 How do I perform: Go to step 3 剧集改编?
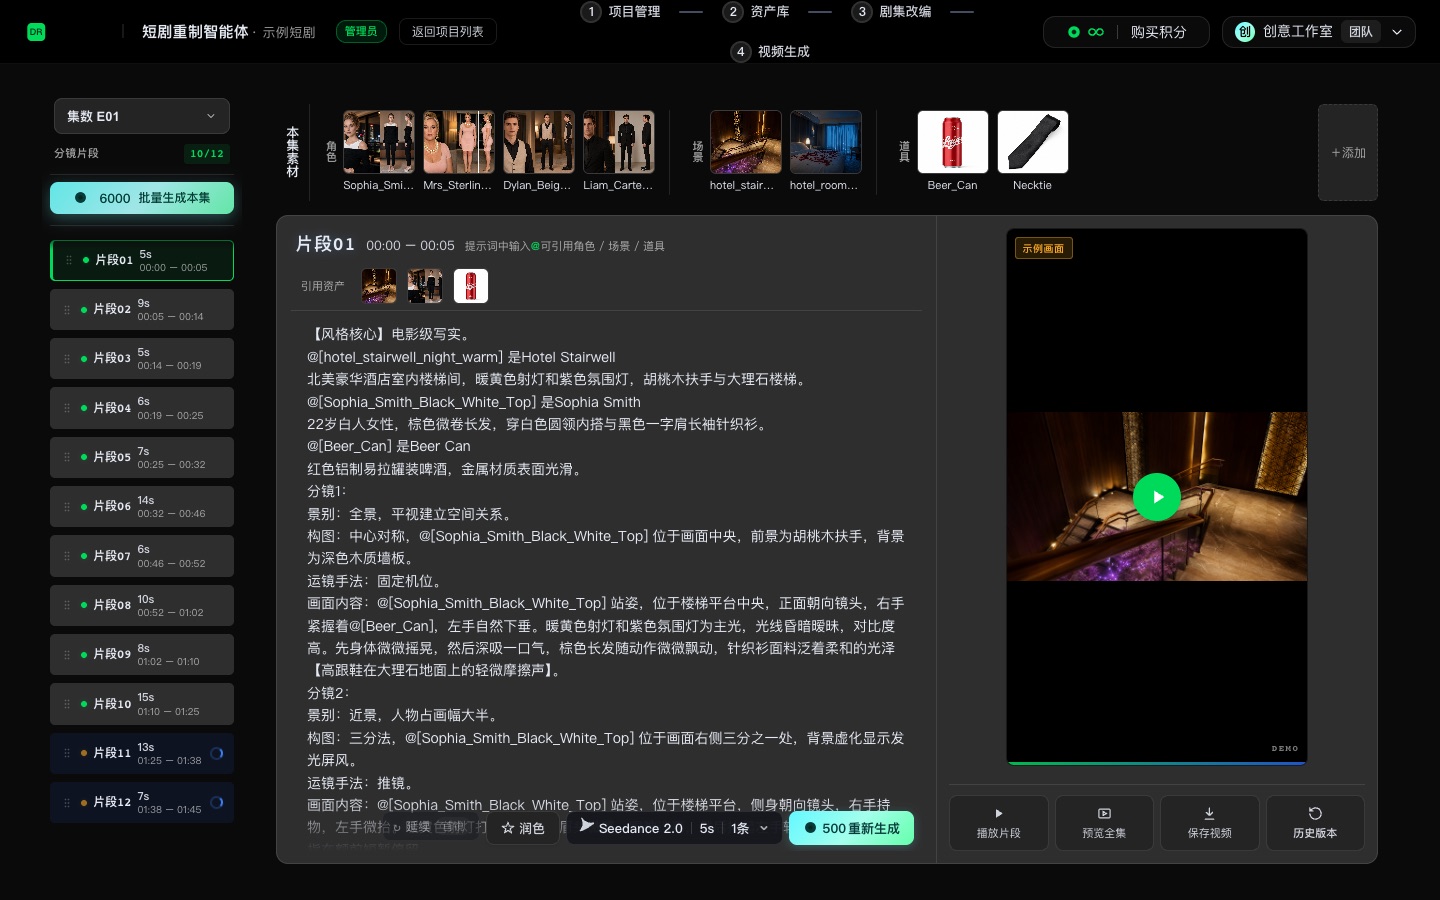[892, 12]
